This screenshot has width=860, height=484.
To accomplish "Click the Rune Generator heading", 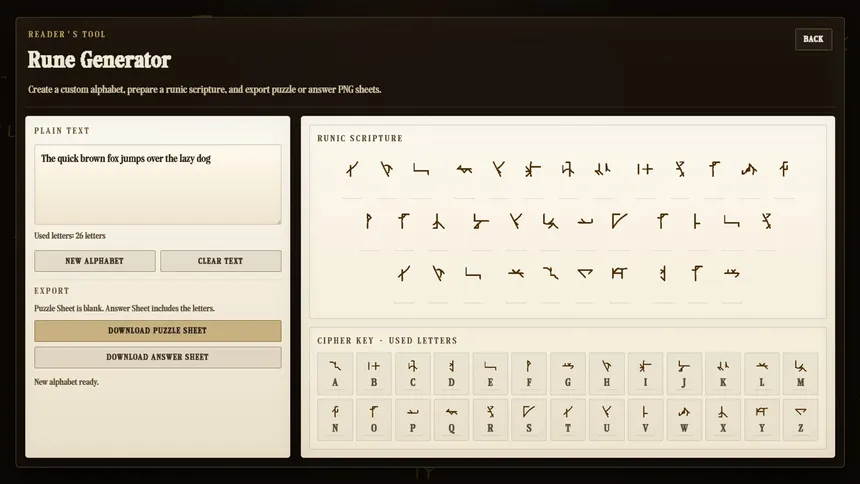I will coord(99,60).
